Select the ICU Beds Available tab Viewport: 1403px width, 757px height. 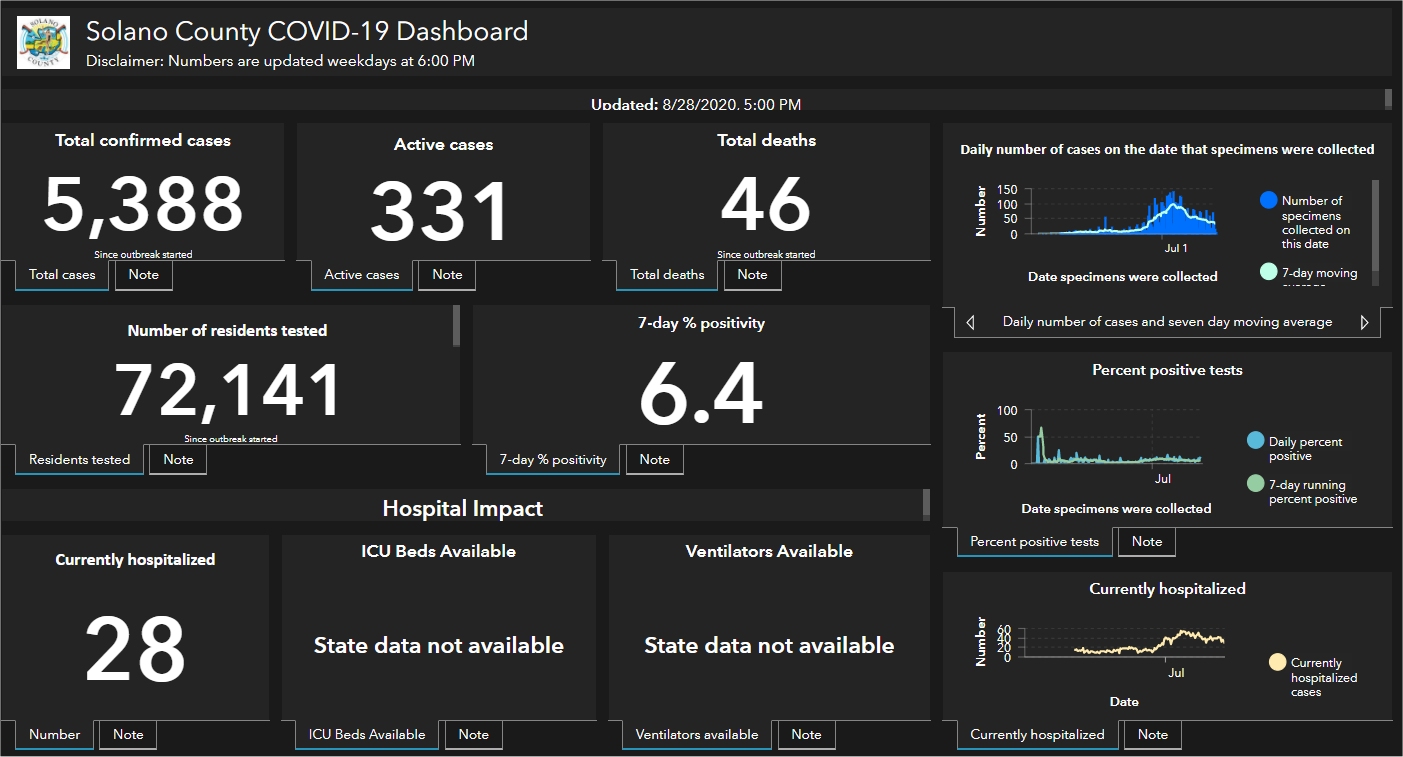367,735
